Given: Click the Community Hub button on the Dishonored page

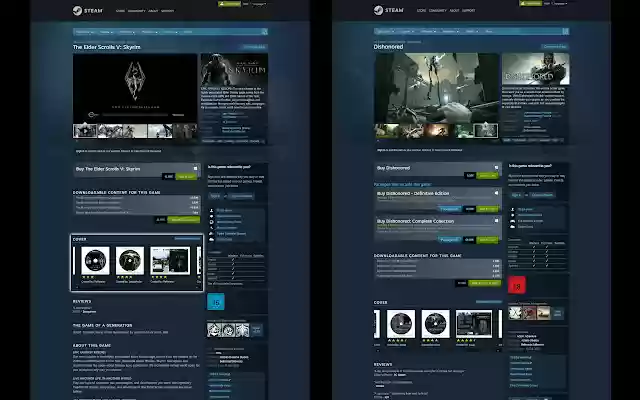Looking at the screenshot, I should point(555,47).
